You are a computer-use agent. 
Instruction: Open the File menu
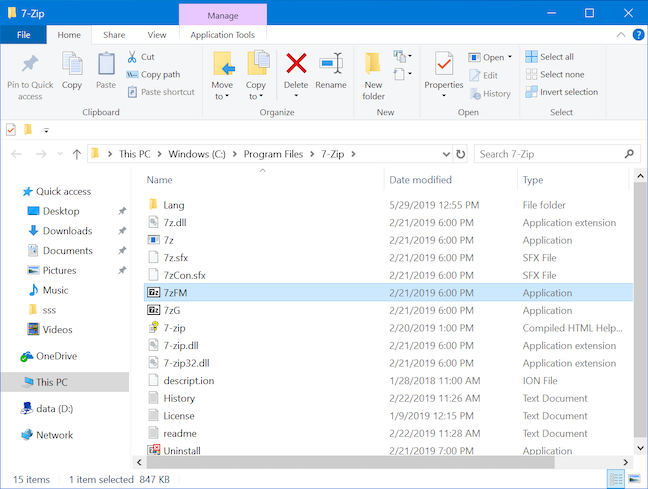(24, 35)
